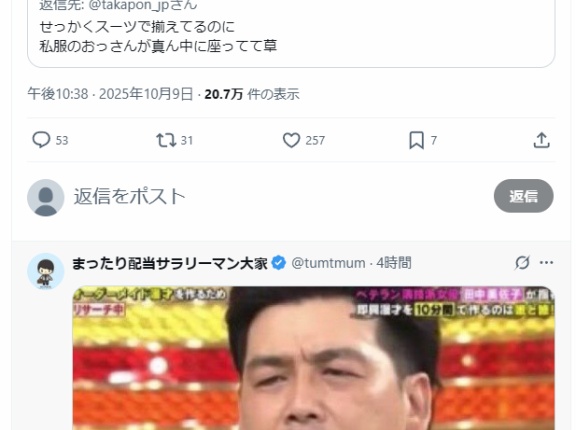576x430 pixels.
Task: Click the 午後10:38 · 2025年10月9日 timestamp
Action: click(x=110, y=94)
